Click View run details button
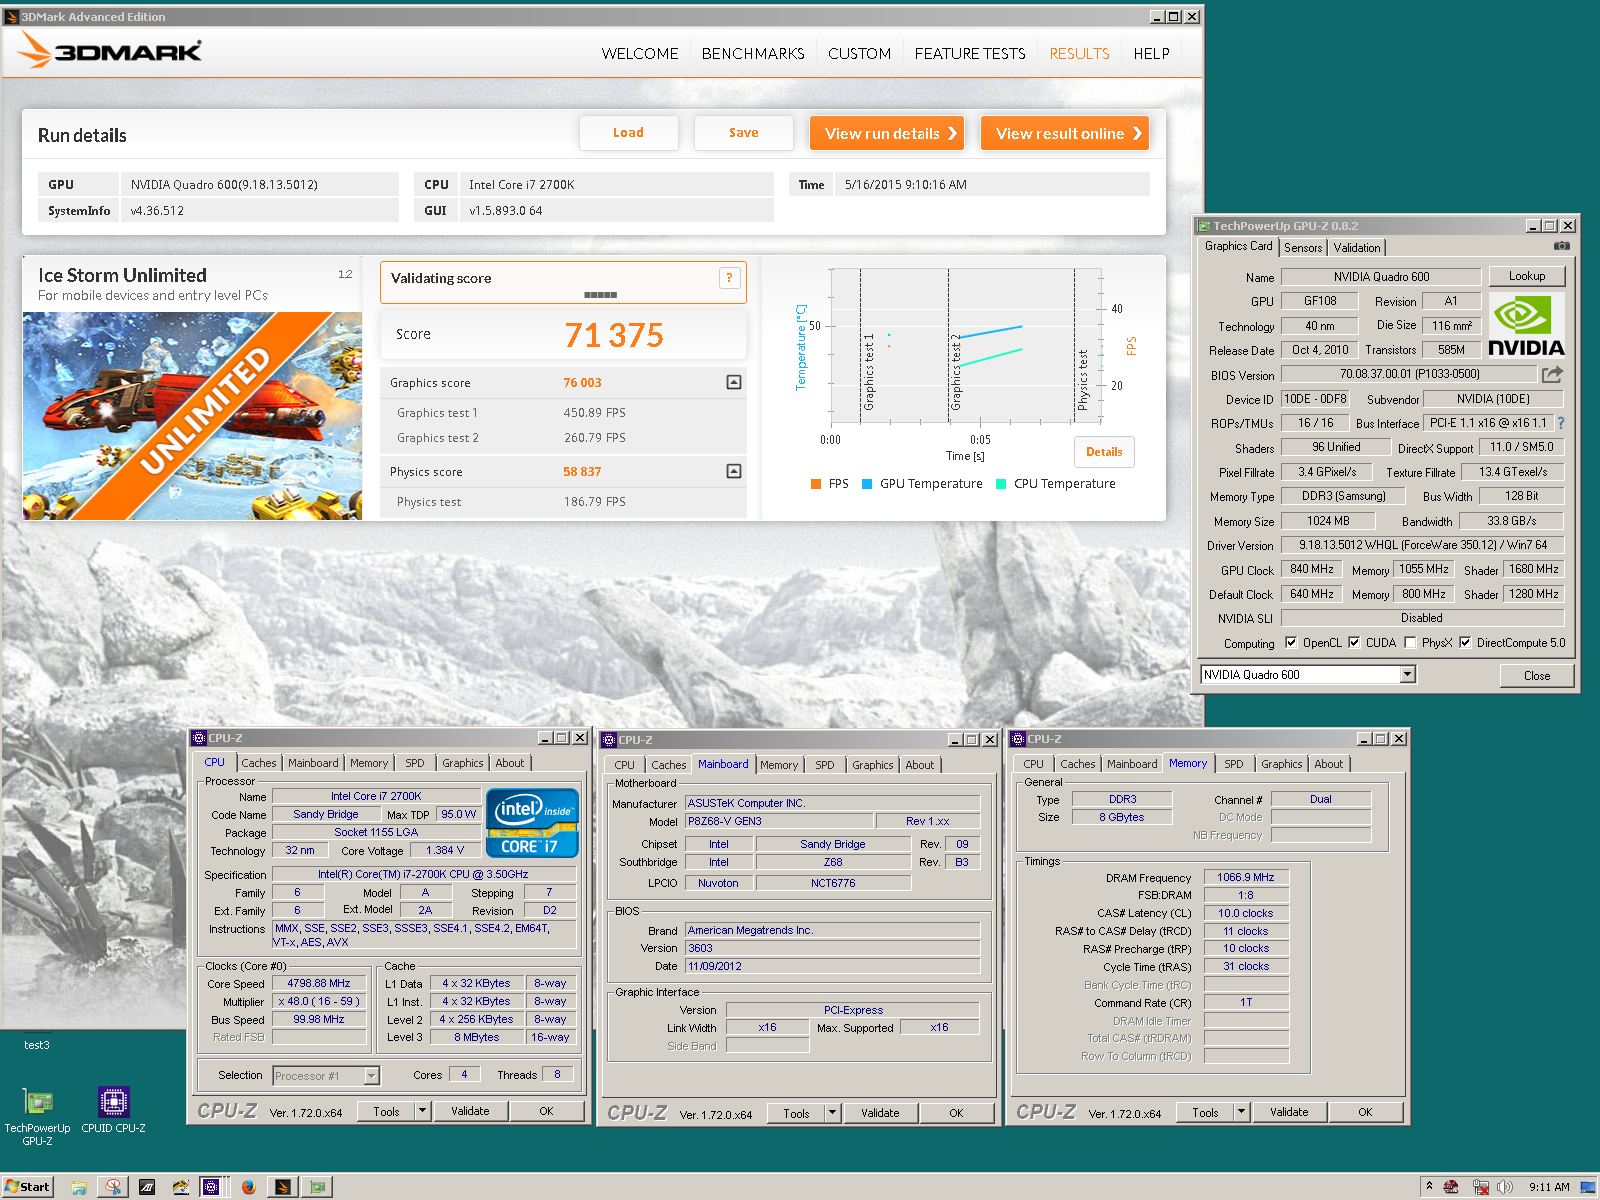The image size is (1600, 1200). (x=887, y=133)
